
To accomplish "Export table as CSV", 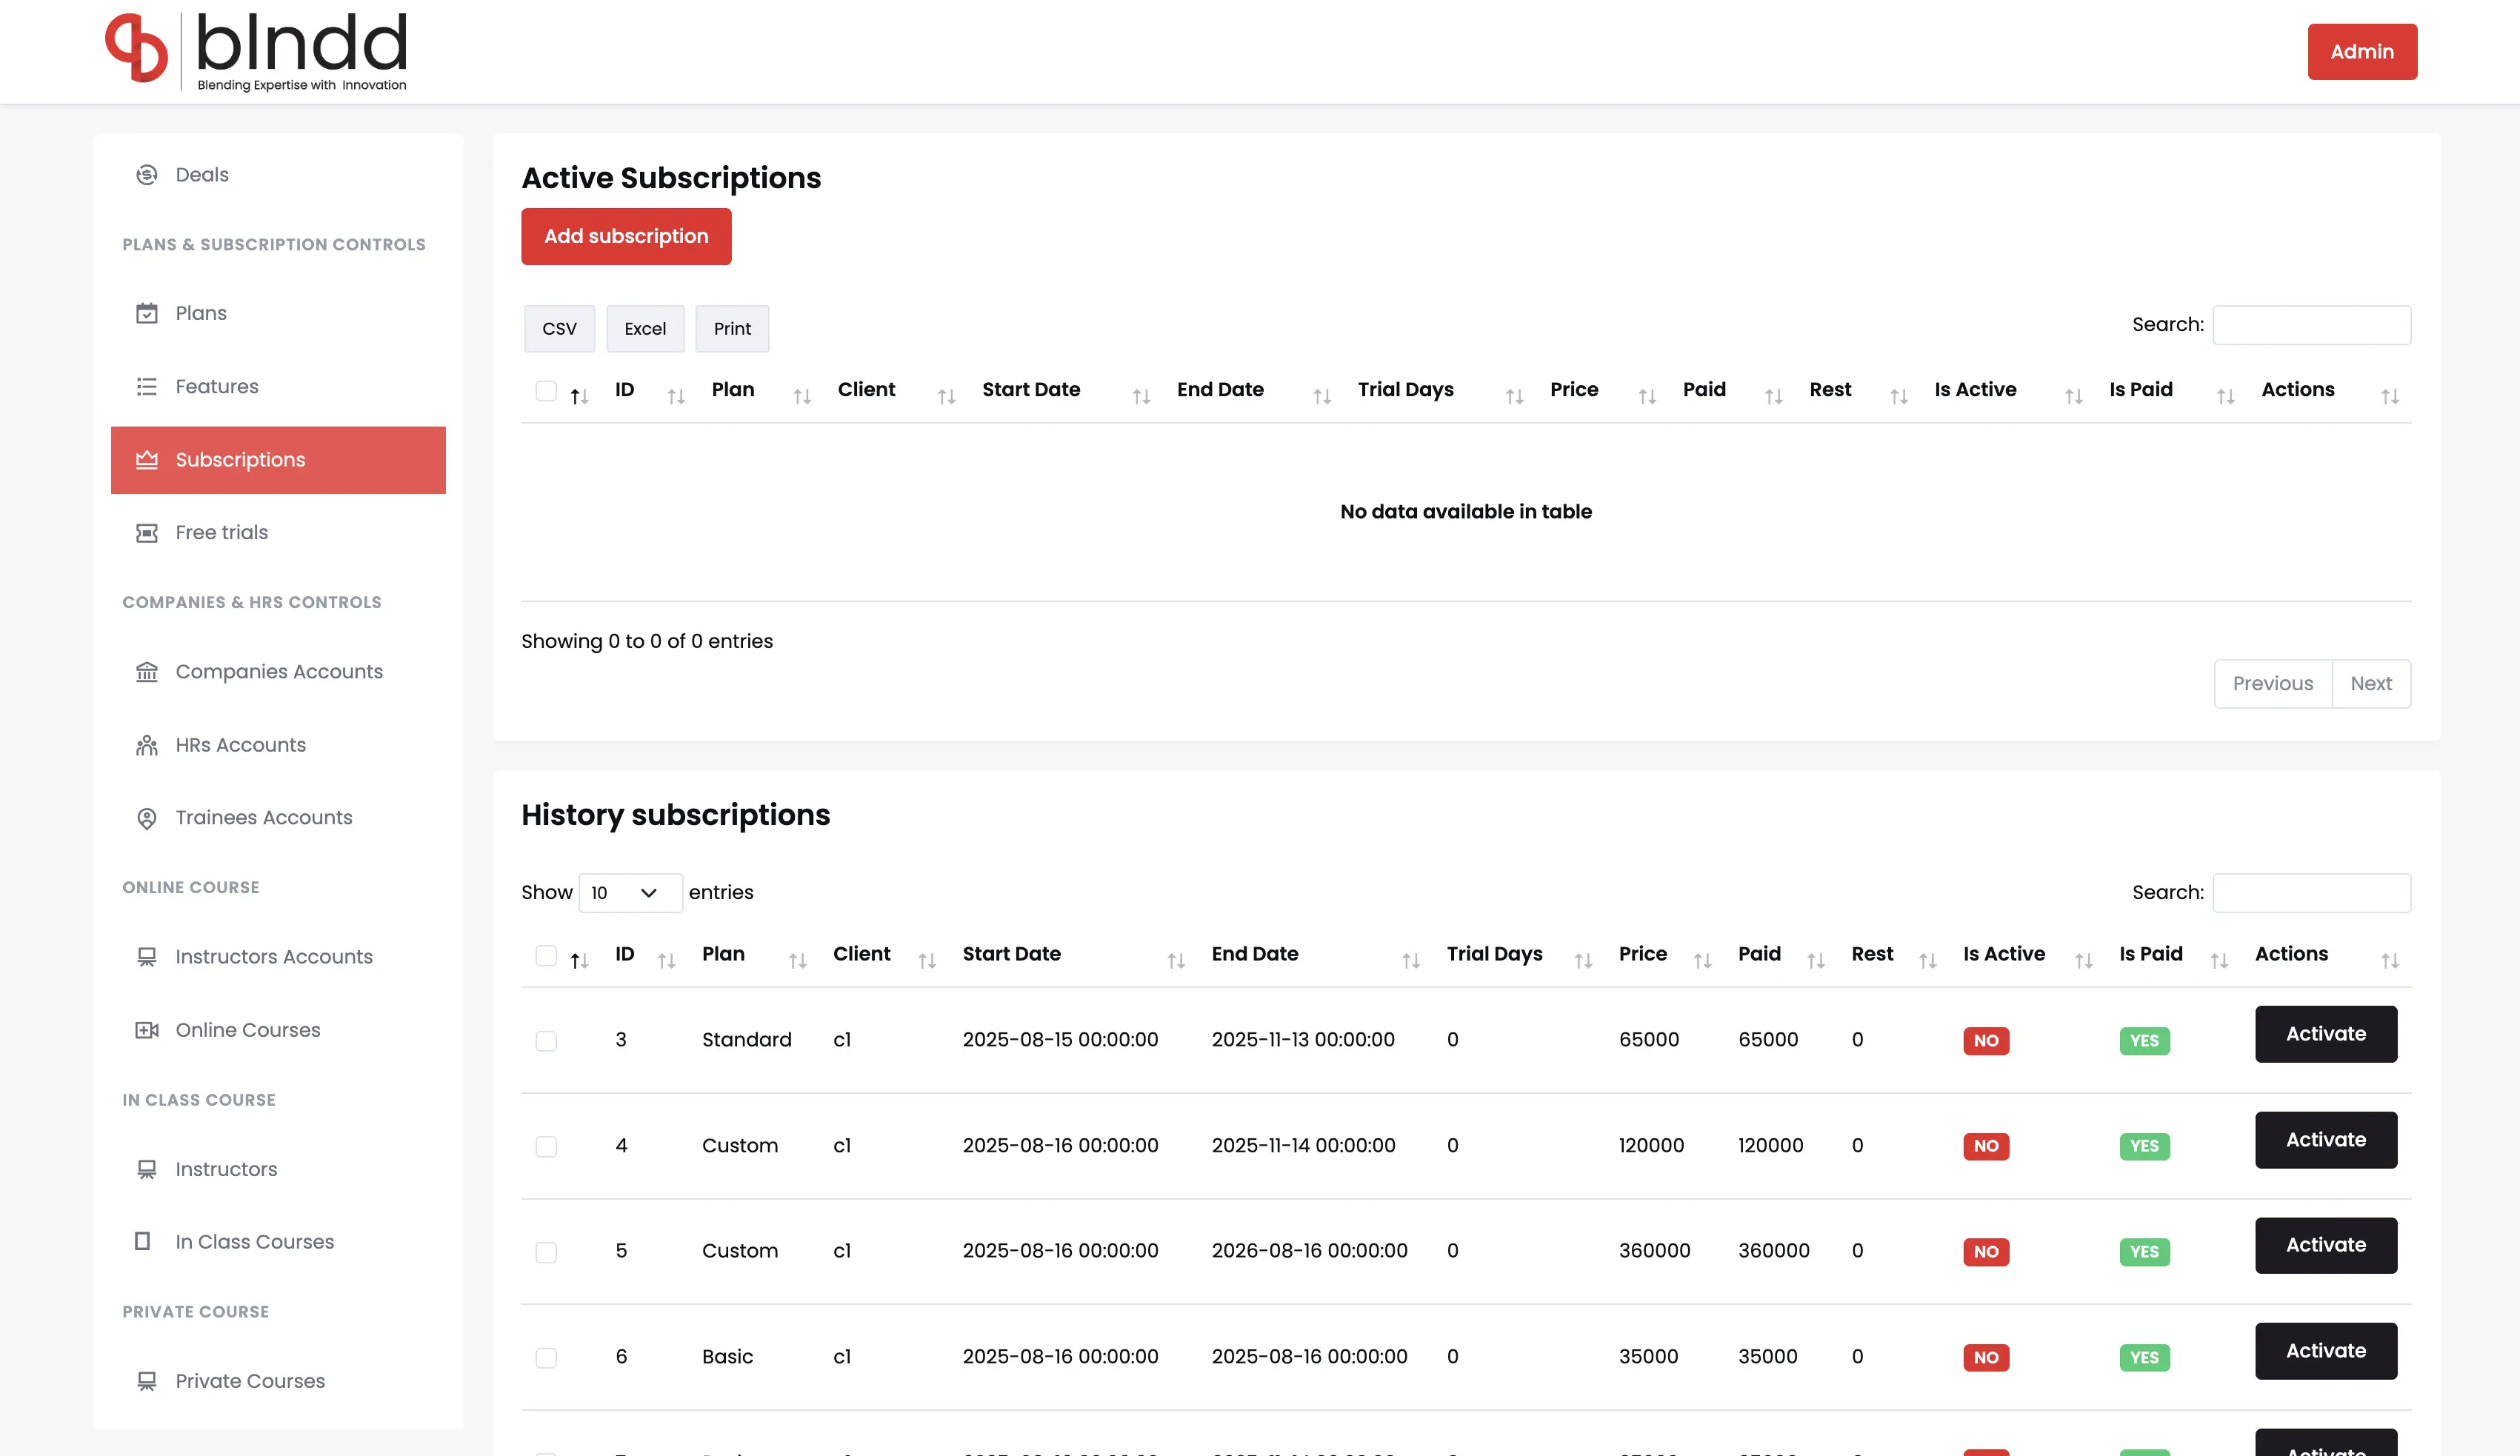I will coord(559,329).
